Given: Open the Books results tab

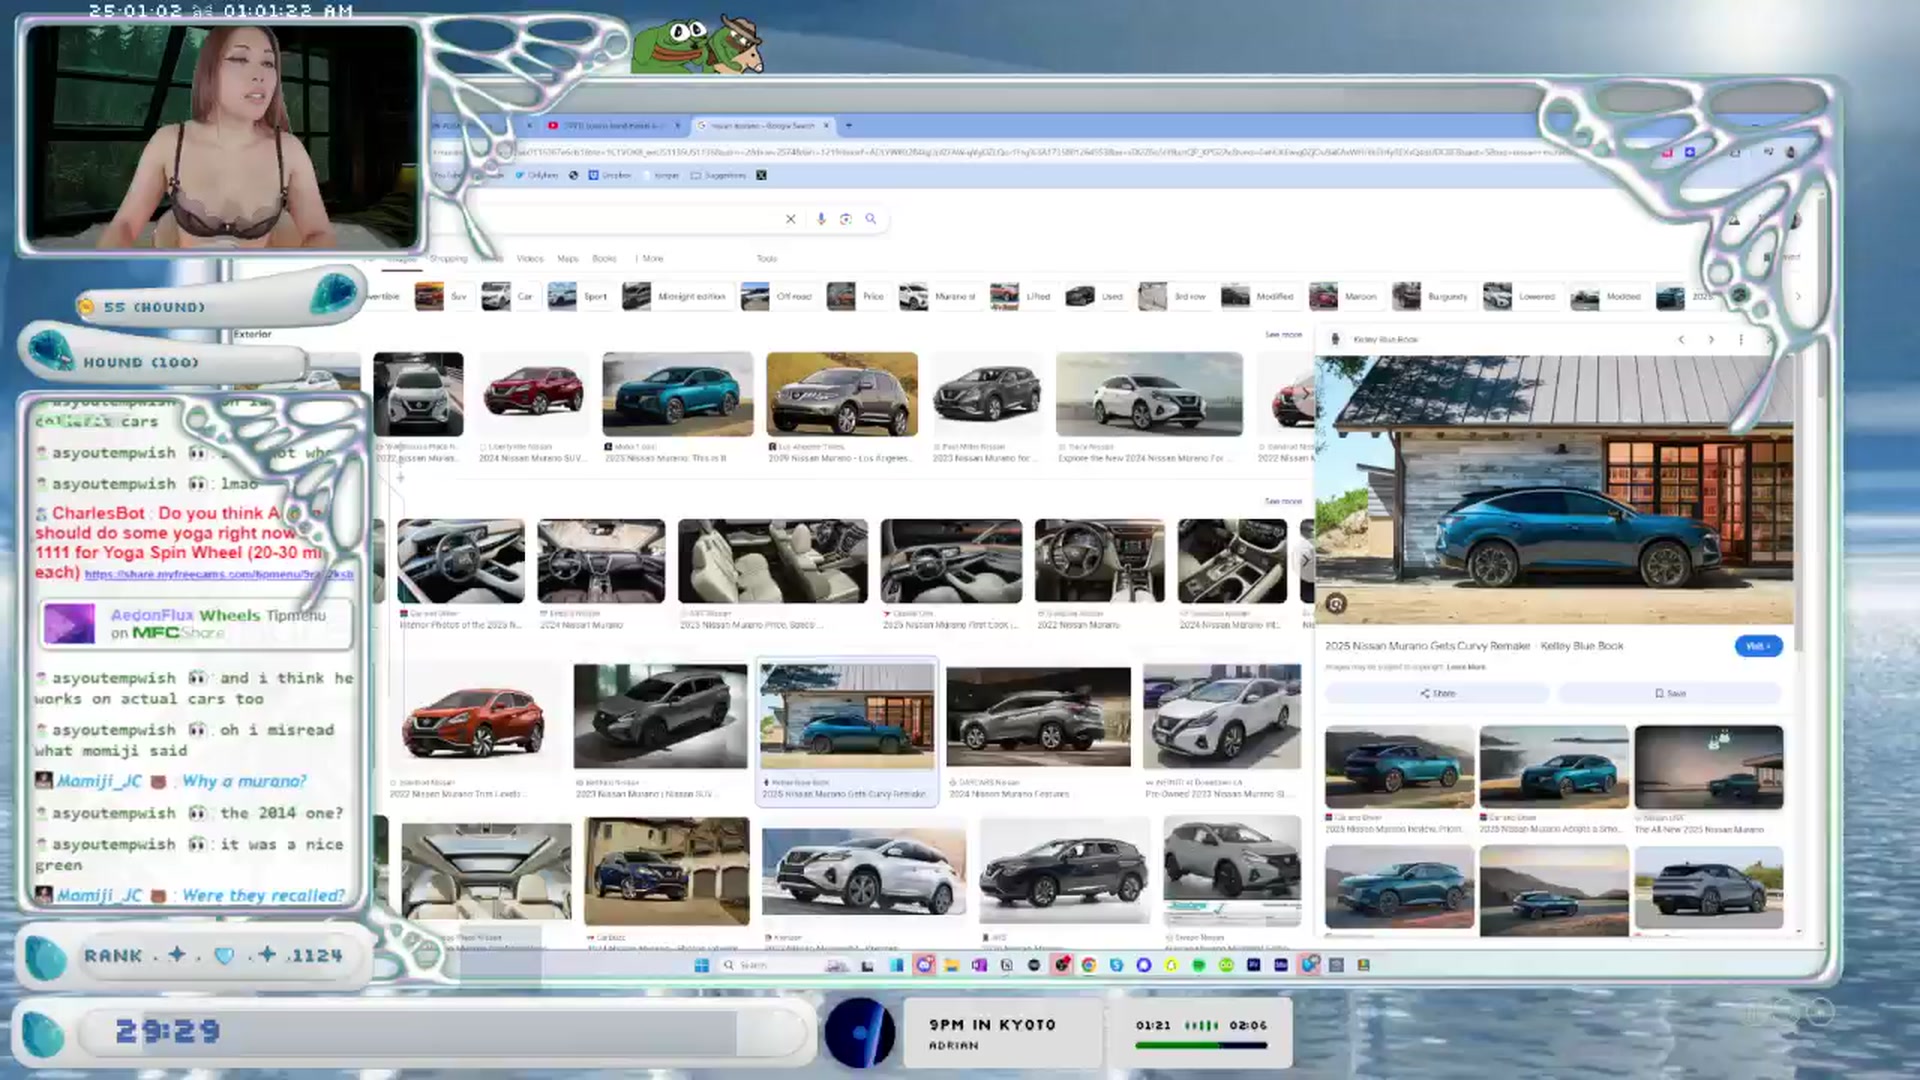Looking at the screenshot, I should (604, 259).
